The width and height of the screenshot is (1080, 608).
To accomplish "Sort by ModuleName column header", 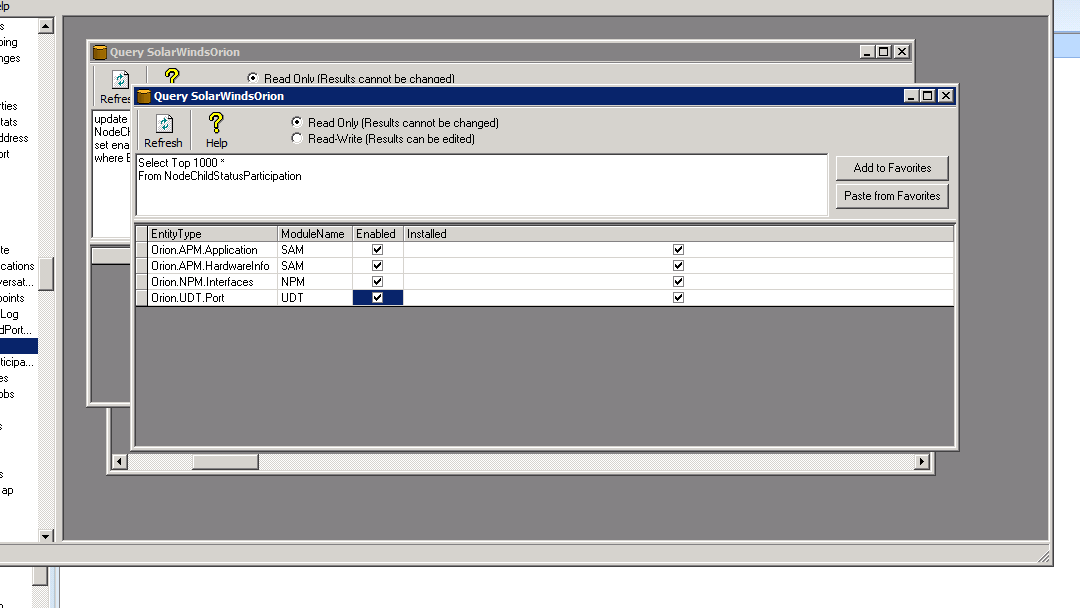I will tap(315, 234).
